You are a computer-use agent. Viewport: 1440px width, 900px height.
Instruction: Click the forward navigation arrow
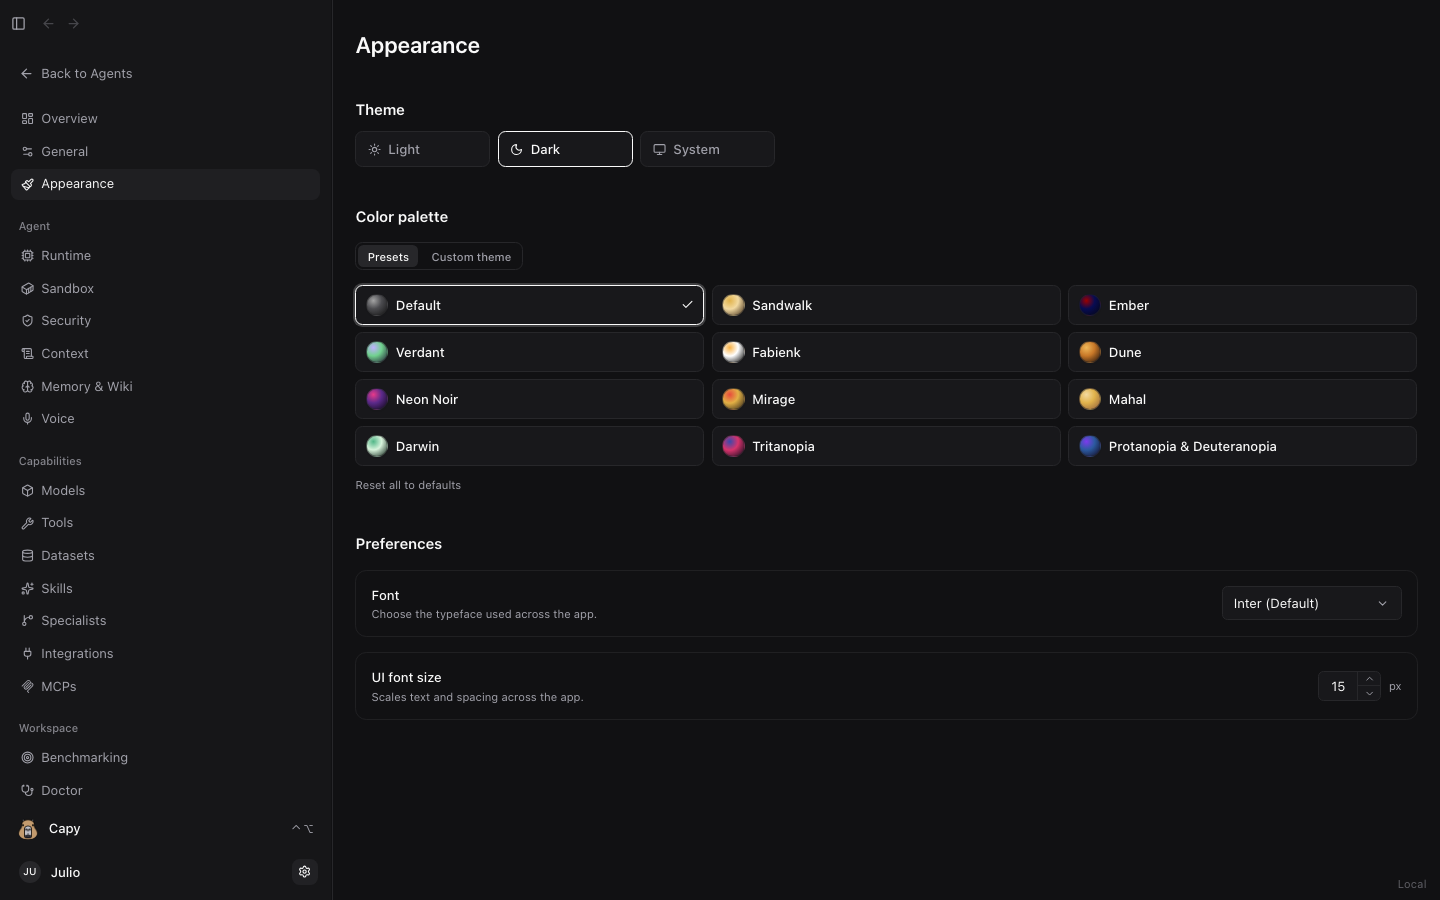pyautogui.click(x=74, y=23)
